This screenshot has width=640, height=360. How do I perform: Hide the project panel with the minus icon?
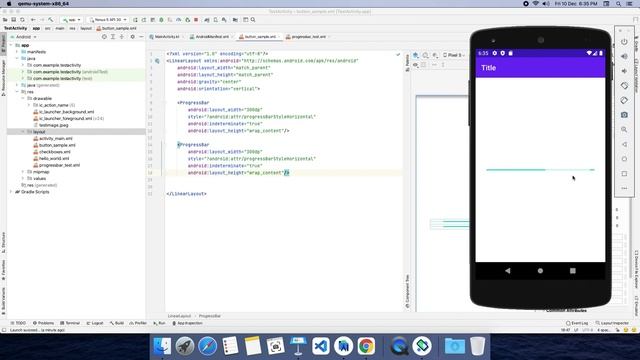(141, 37)
